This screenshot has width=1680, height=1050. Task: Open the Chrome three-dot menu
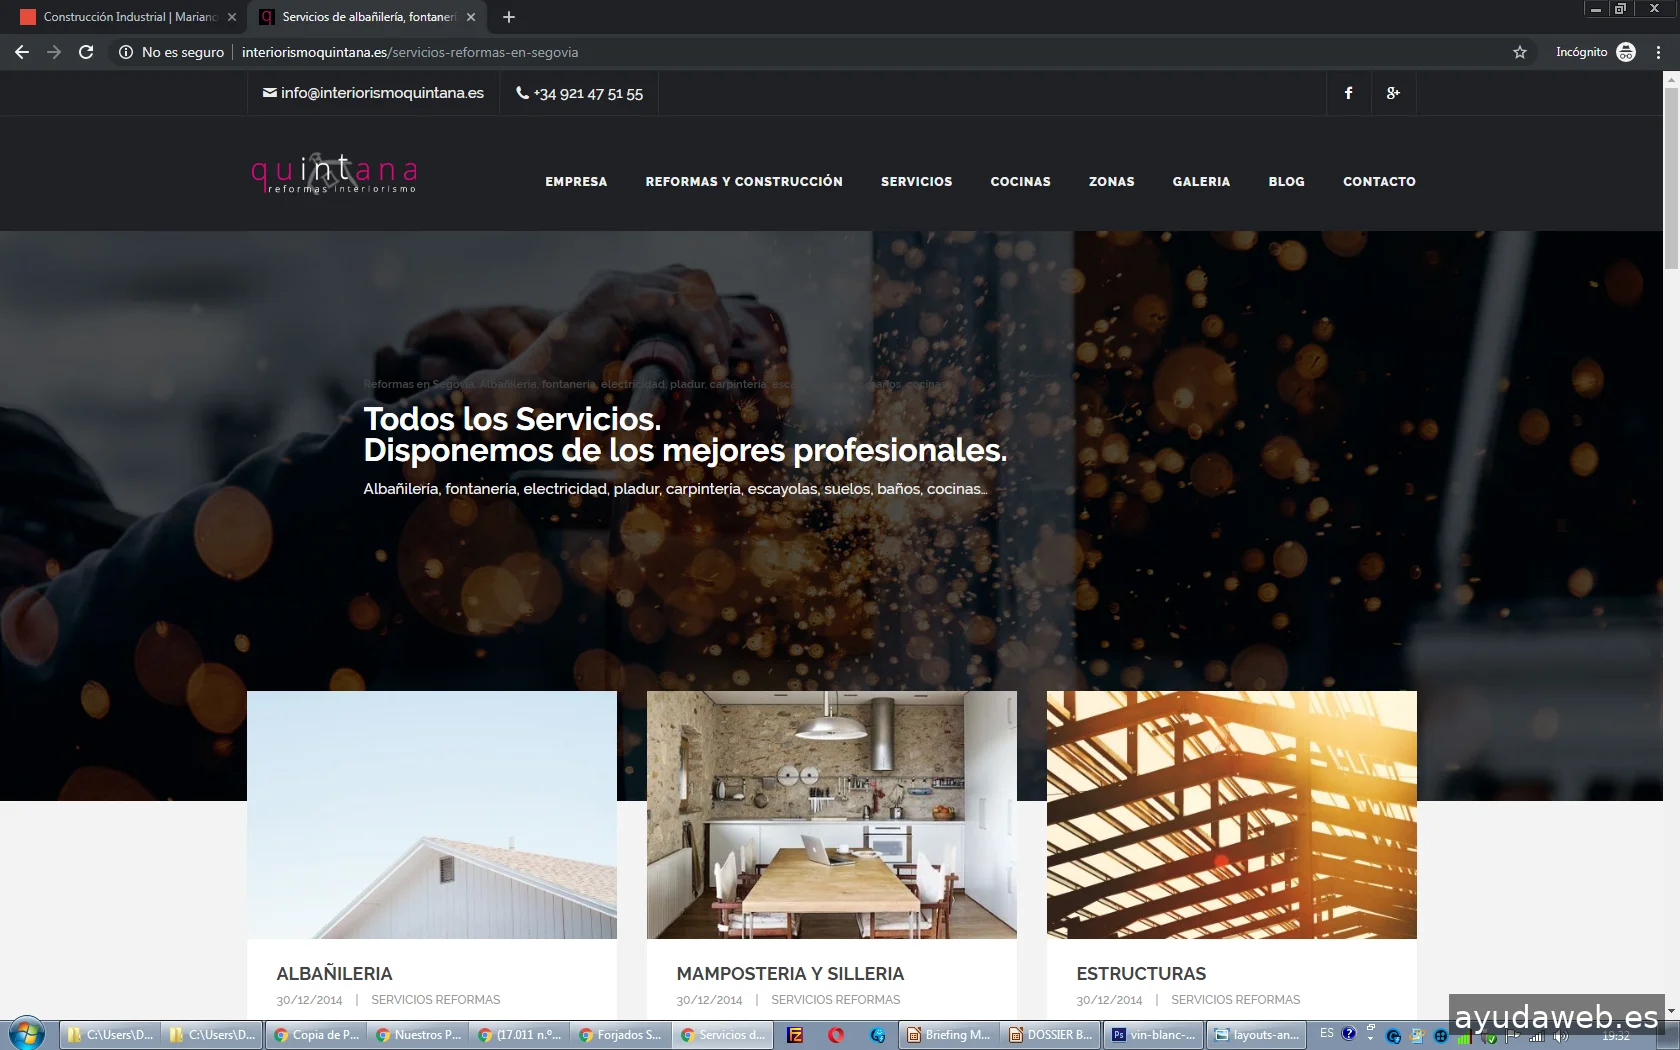pos(1658,52)
